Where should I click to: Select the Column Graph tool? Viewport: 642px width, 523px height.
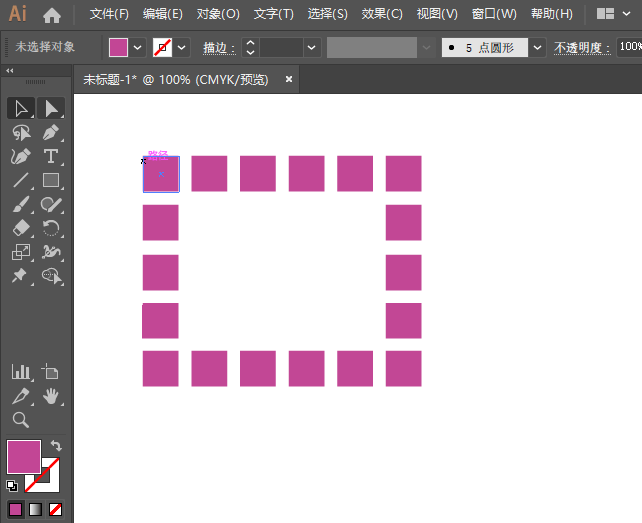20,372
